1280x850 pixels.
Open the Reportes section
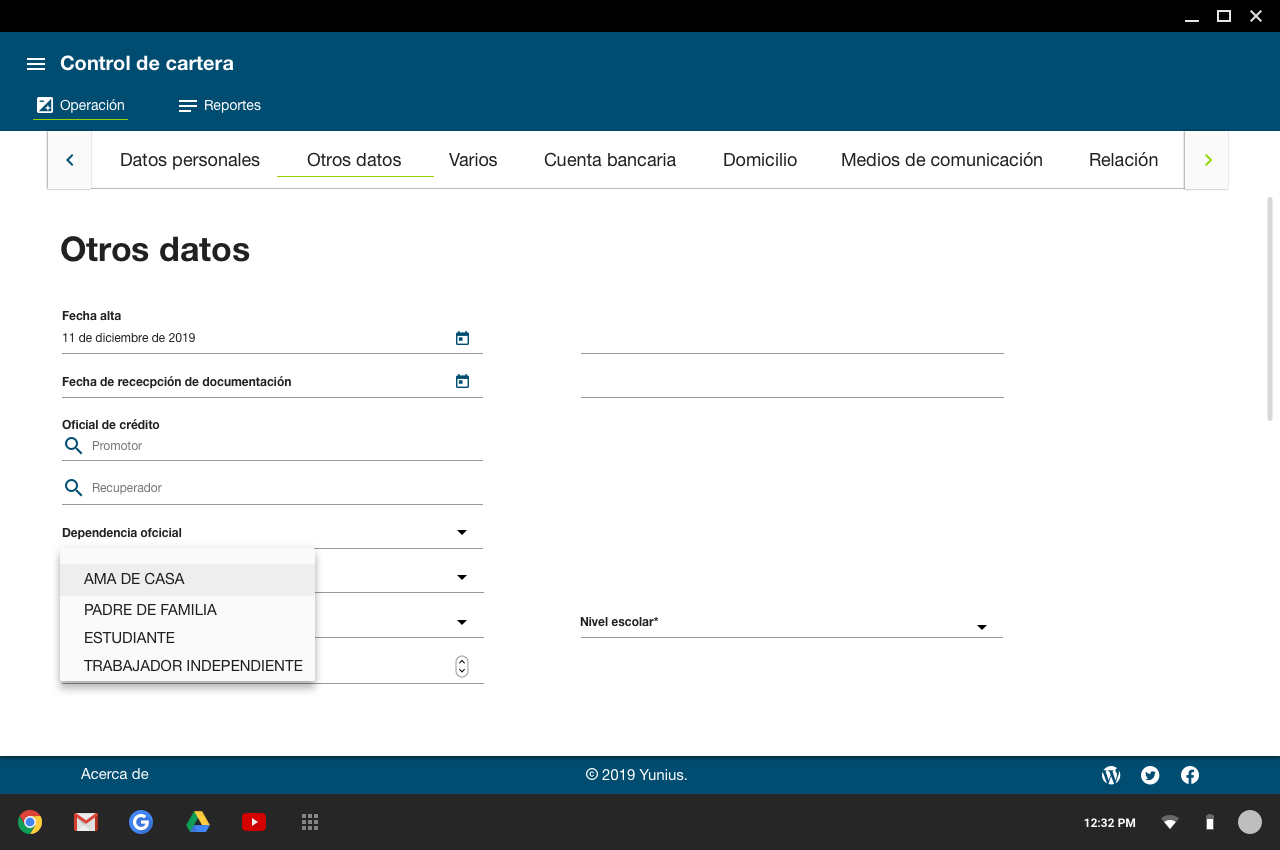tap(220, 105)
